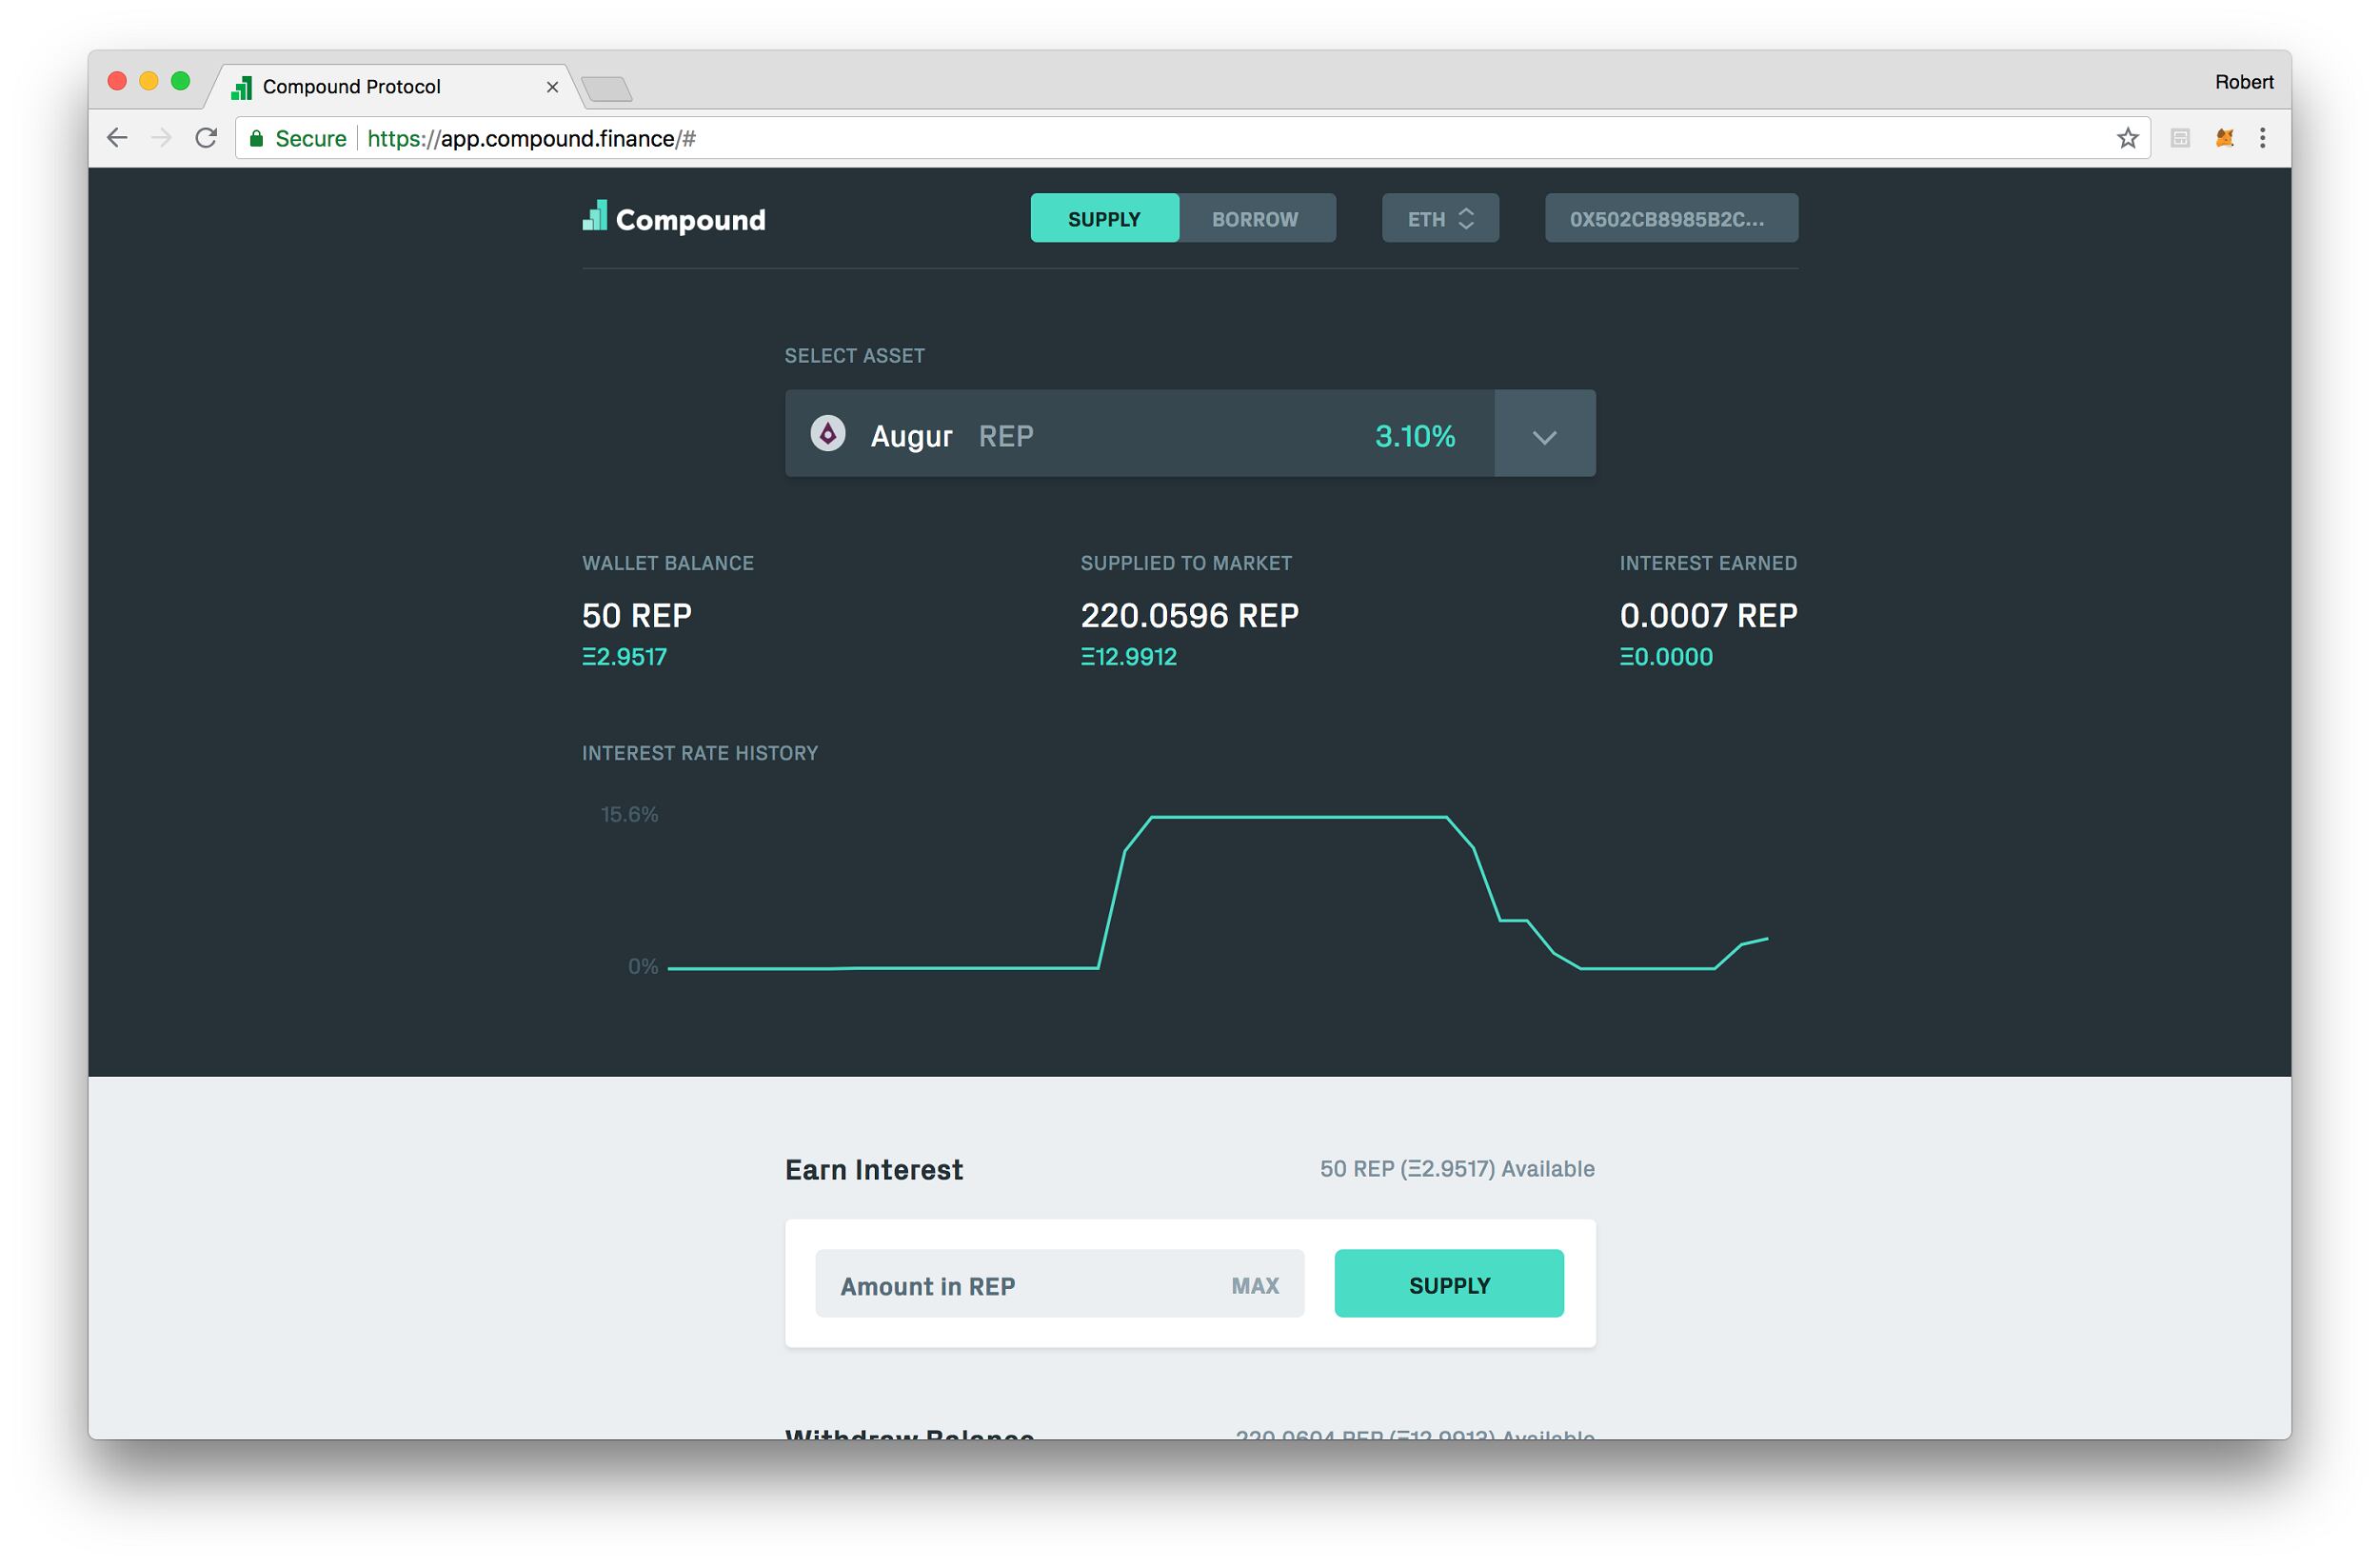Click the Compound logo icon

pos(595,216)
